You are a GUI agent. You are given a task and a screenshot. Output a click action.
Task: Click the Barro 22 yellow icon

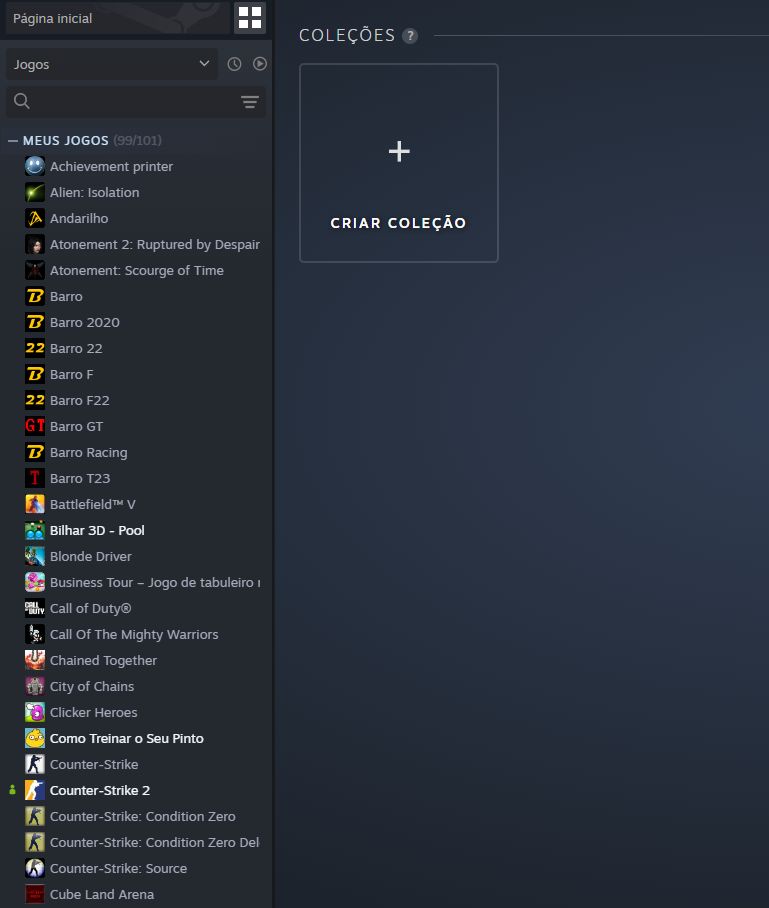[35, 348]
